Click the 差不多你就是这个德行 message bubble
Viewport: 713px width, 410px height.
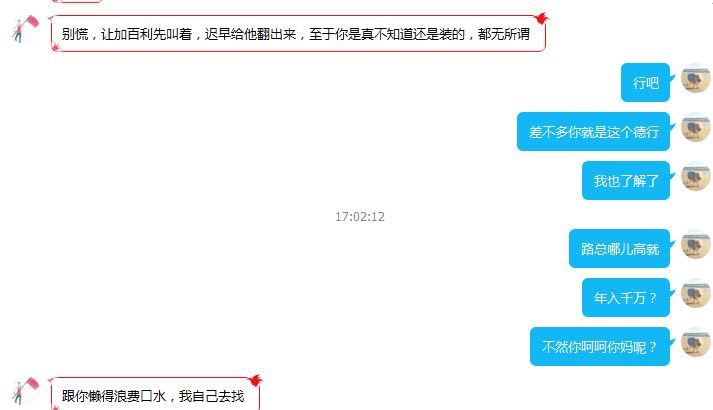[x=593, y=131]
